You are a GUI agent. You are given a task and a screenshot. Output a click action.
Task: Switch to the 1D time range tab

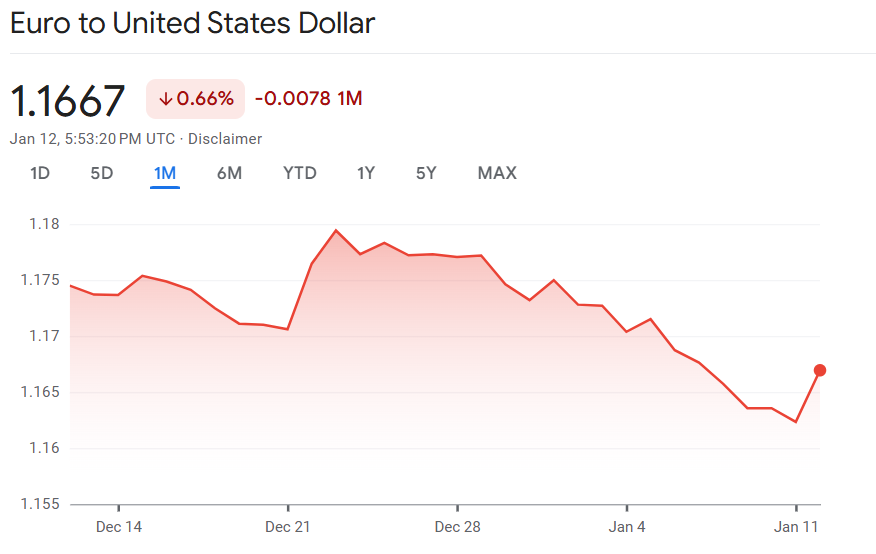[40, 173]
